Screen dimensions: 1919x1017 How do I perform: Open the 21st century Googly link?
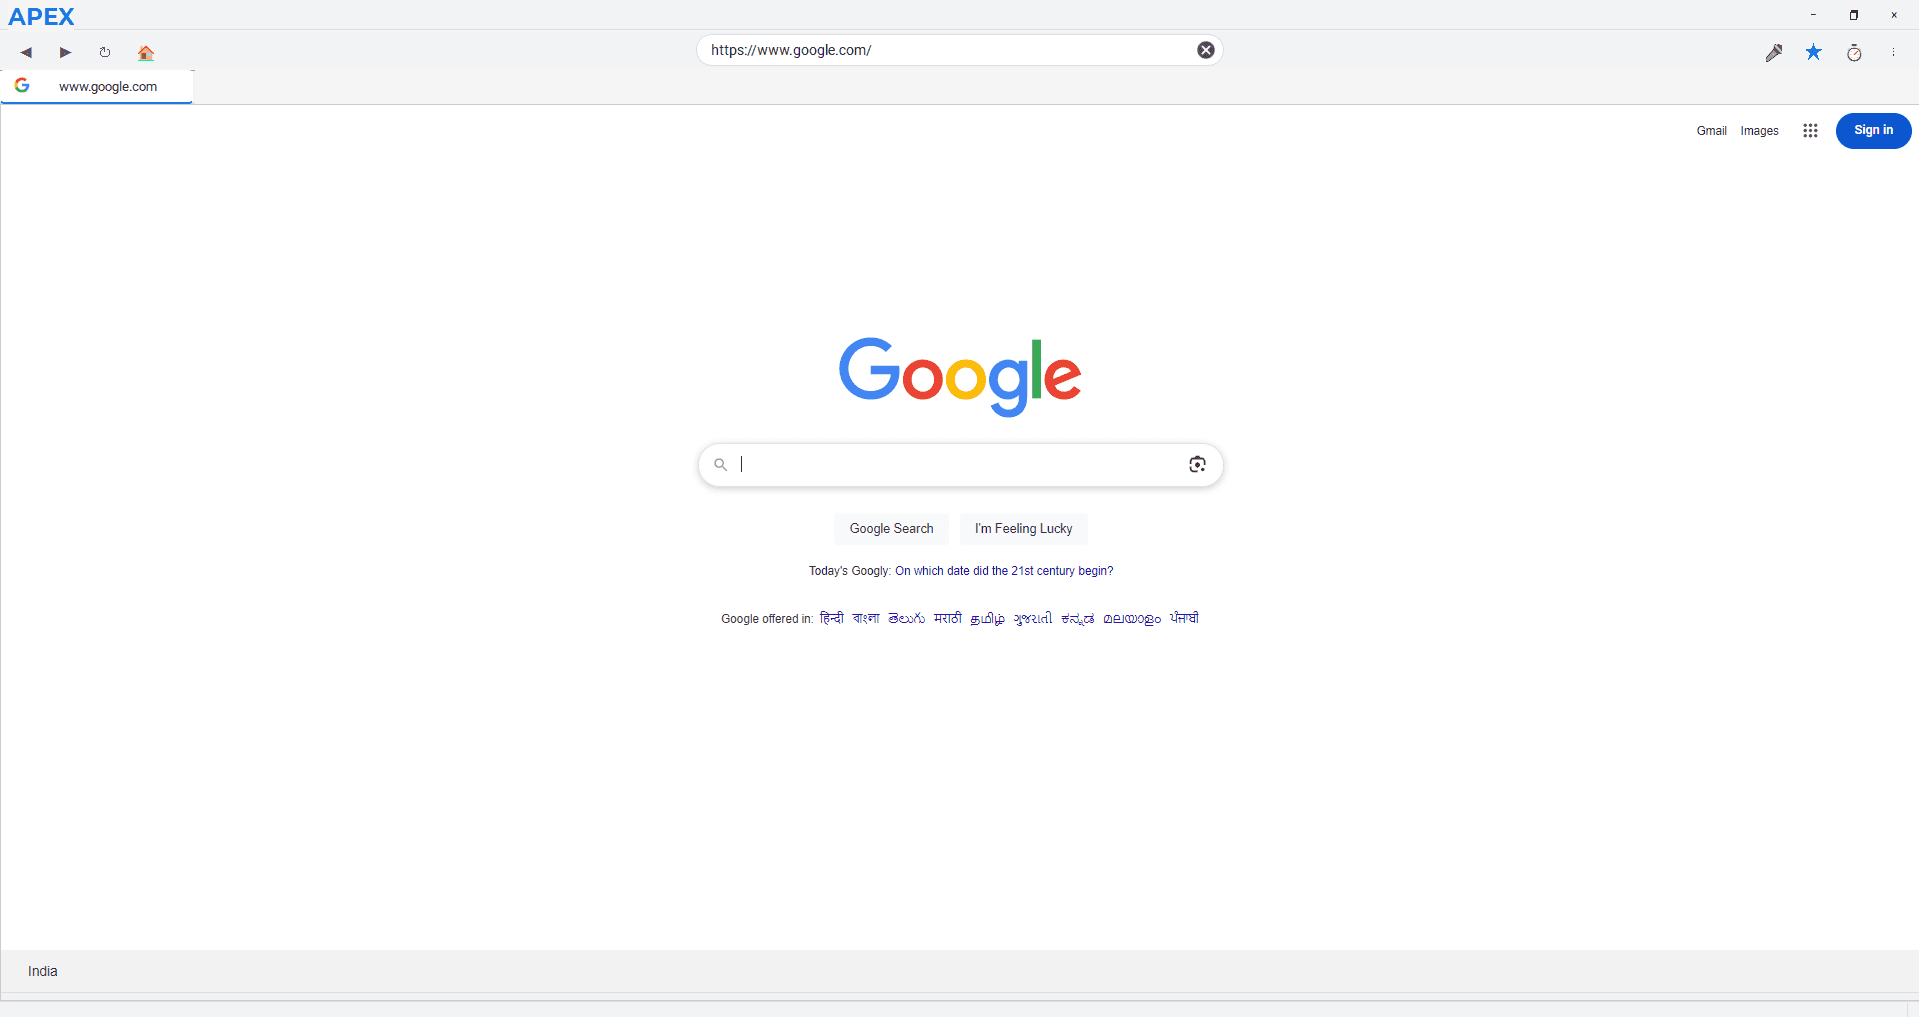pos(1004,571)
